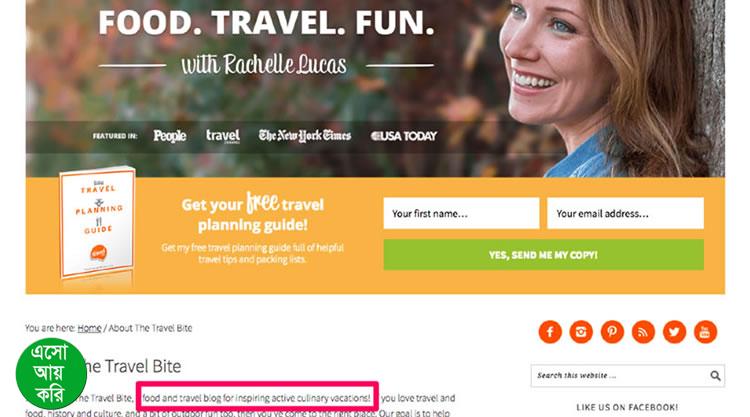The width and height of the screenshot is (750, 417).
Task: Click the green Bengali circle badge
Action: pos(51,374)
